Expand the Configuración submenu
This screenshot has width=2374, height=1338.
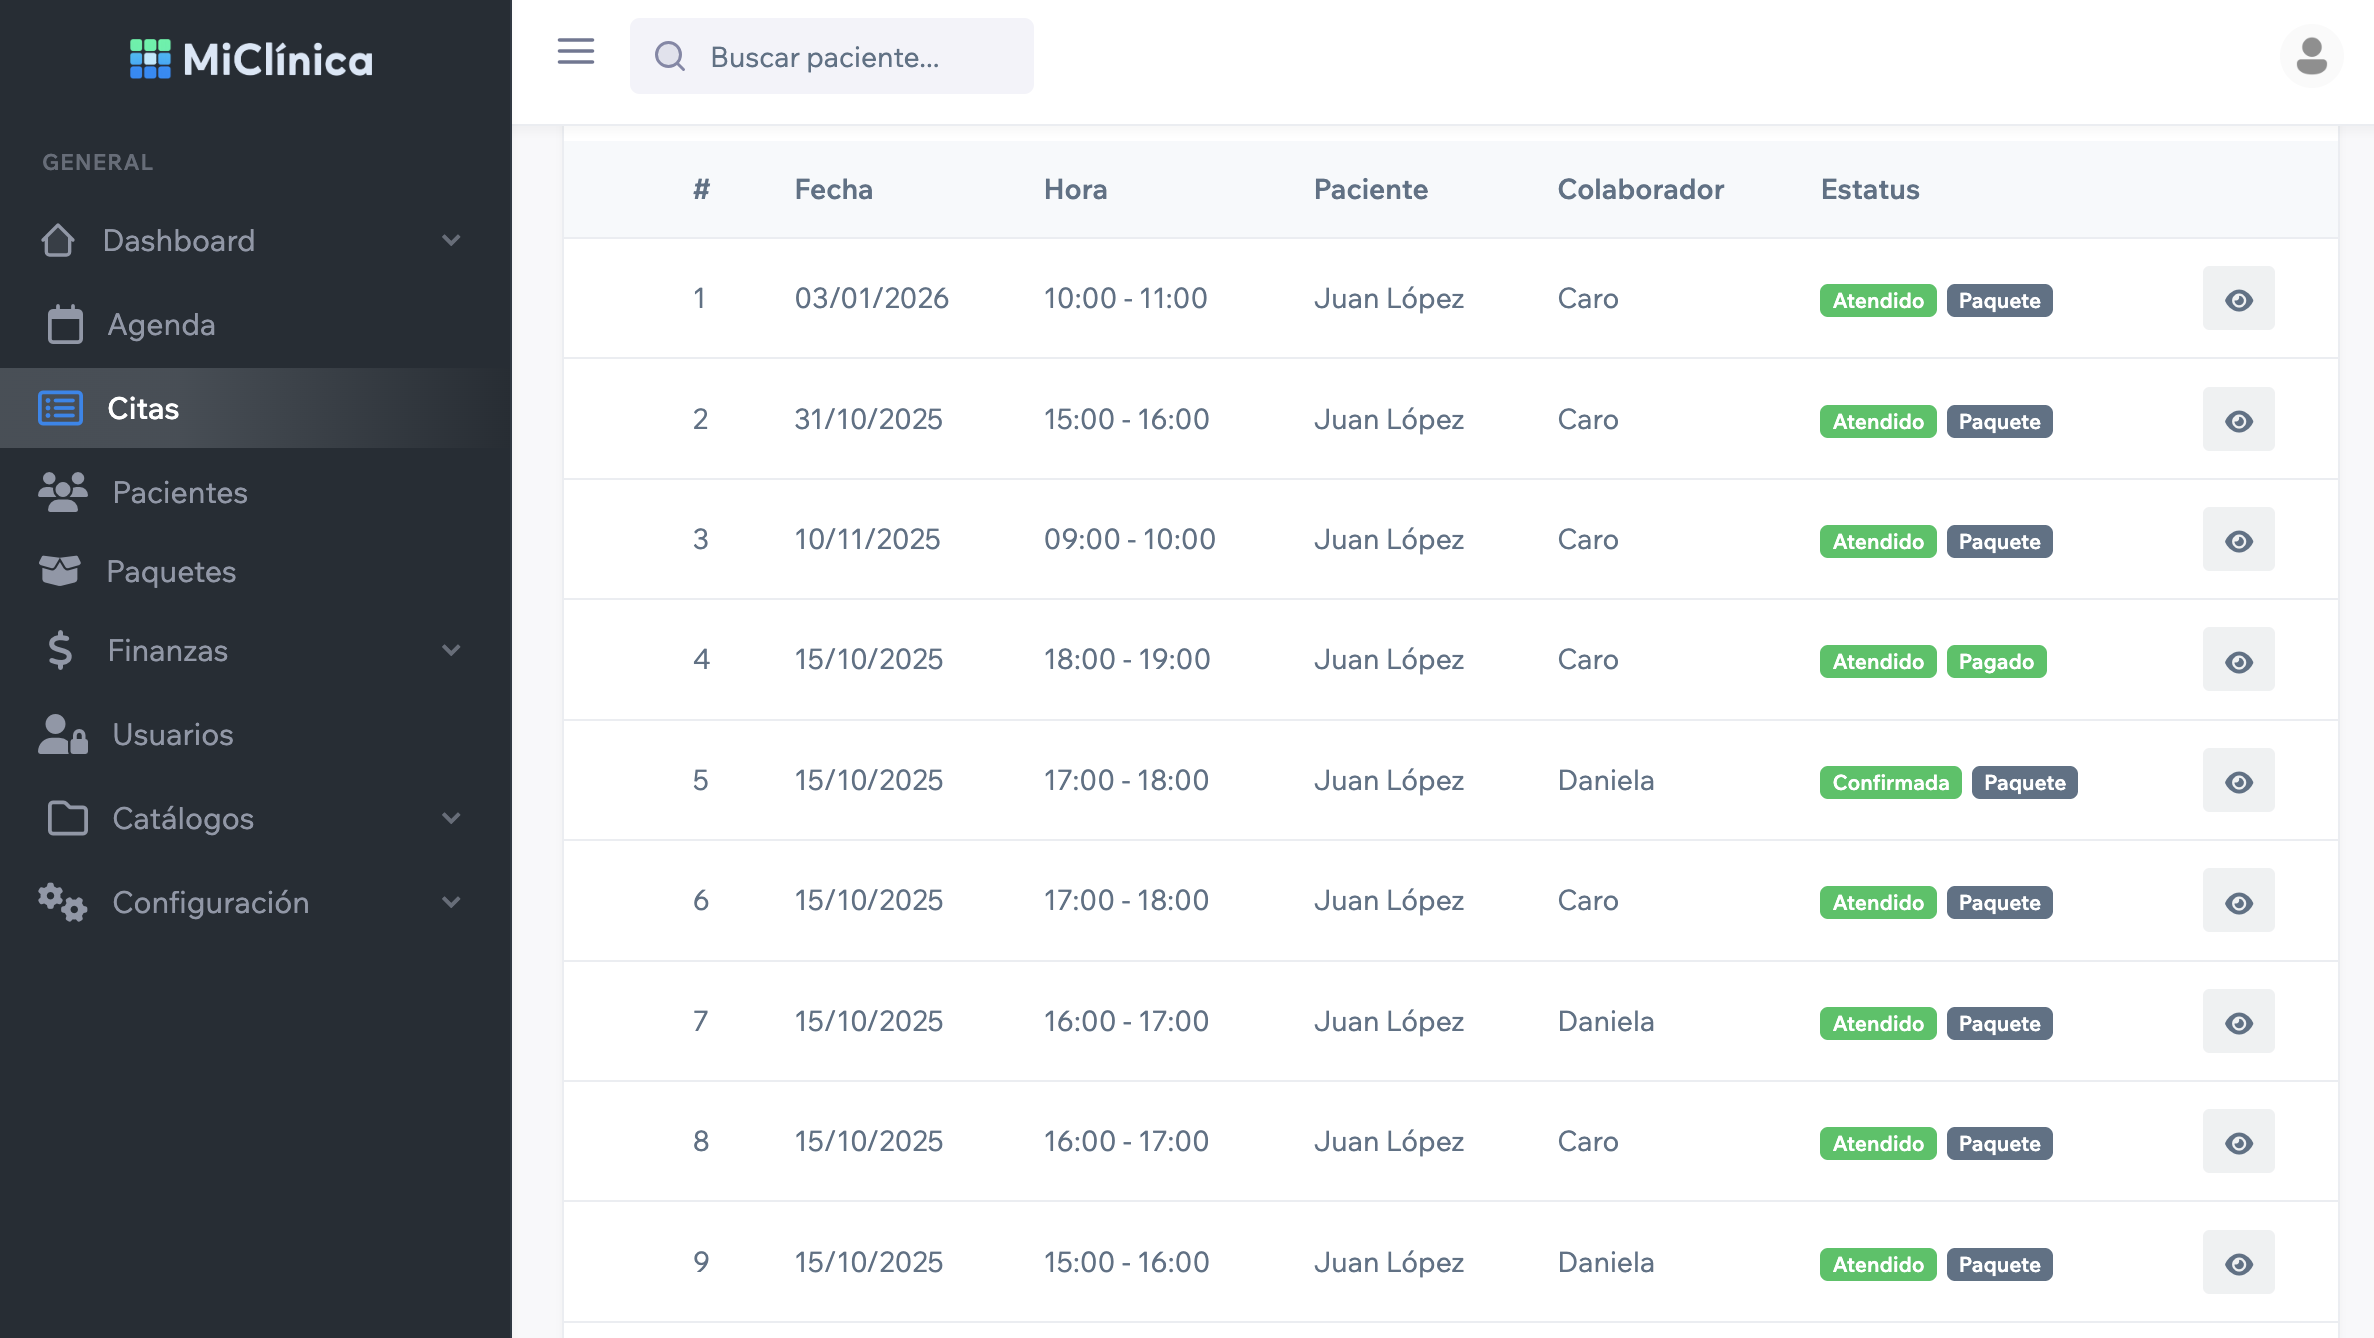point(451,903)
